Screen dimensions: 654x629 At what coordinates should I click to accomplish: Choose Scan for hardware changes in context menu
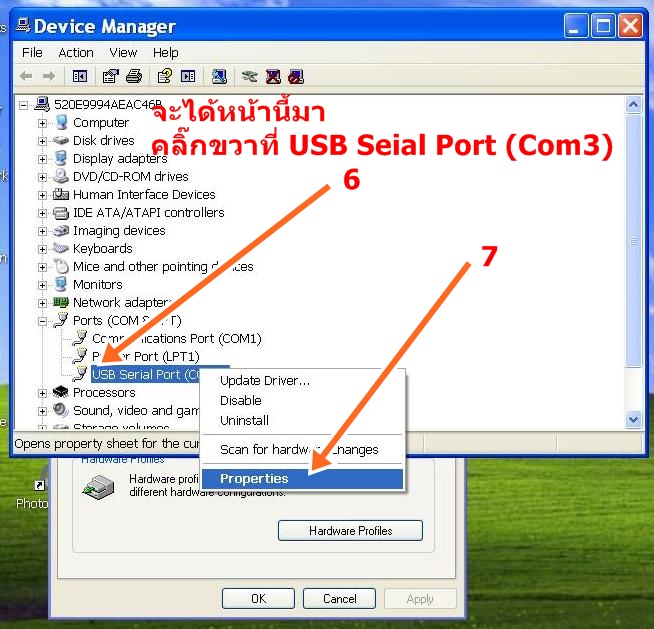point(303,450)
